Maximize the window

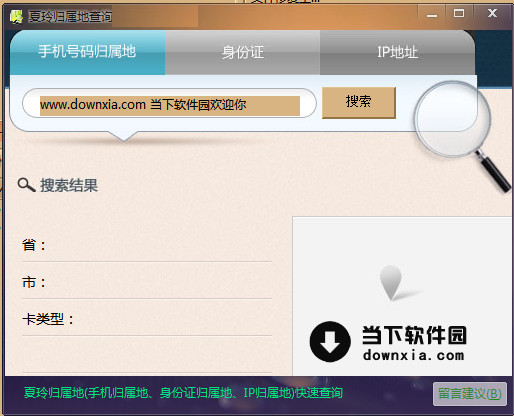tap(459, 14)
